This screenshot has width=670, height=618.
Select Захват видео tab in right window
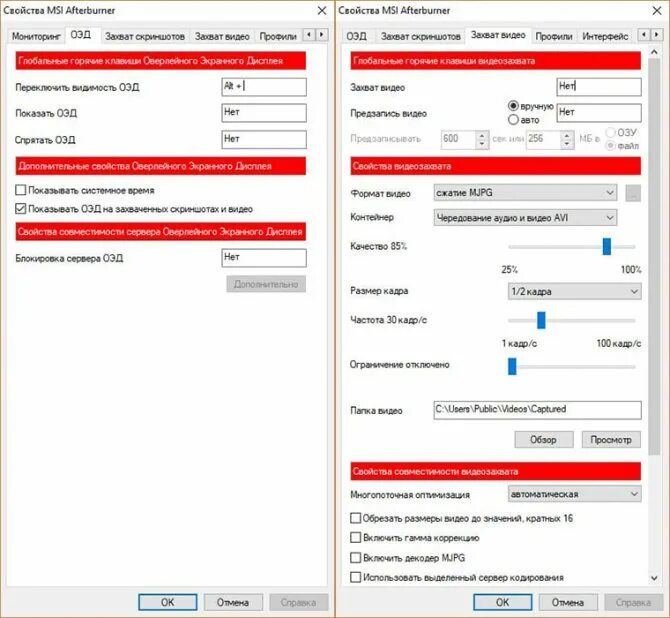[498, 35]
